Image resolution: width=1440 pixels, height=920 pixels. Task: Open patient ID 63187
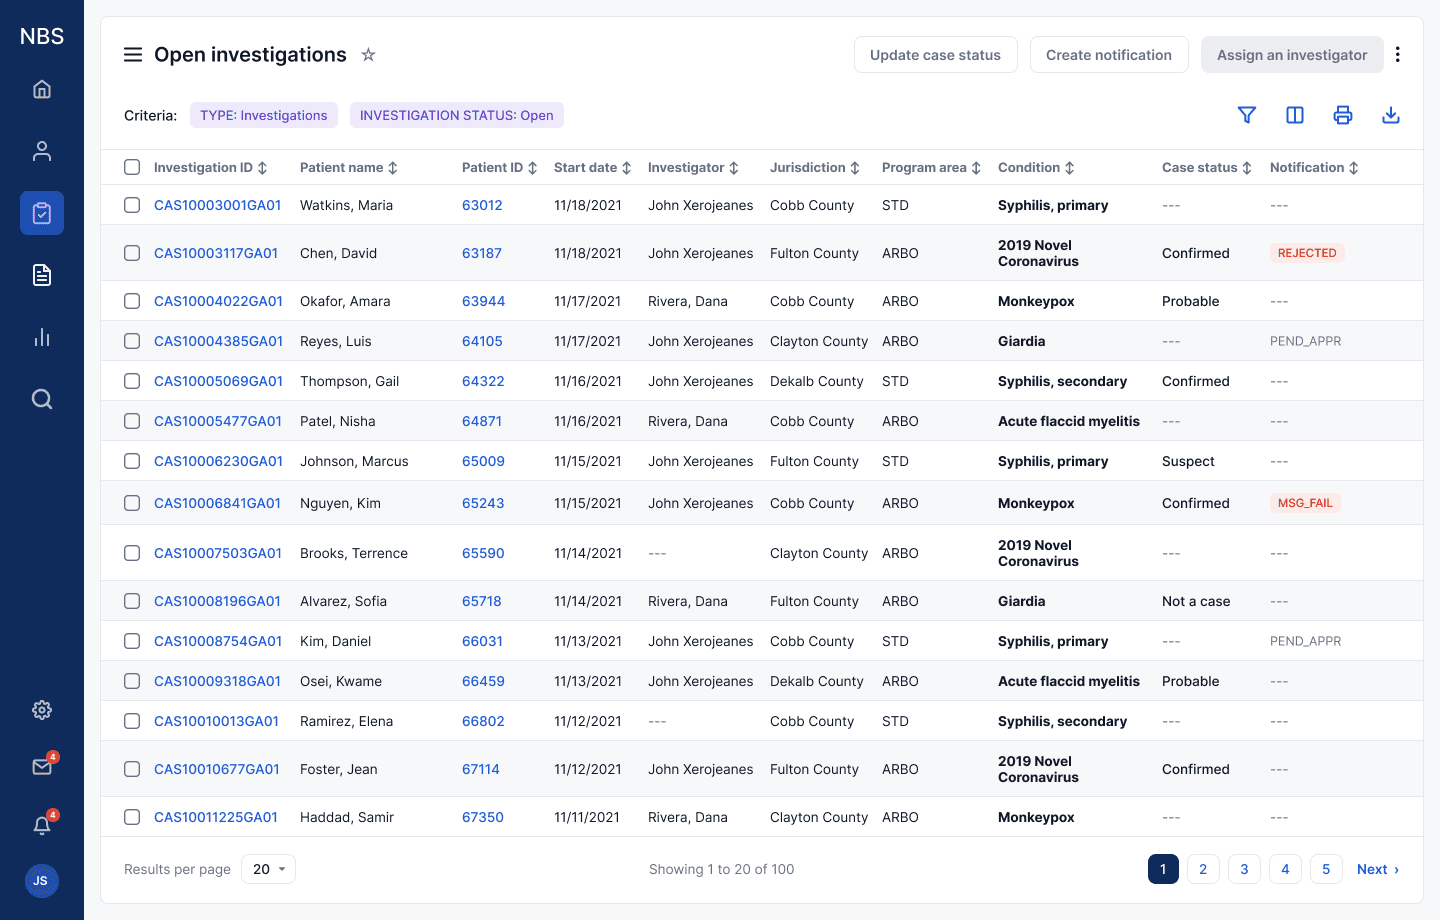click(x=482, y=253)
